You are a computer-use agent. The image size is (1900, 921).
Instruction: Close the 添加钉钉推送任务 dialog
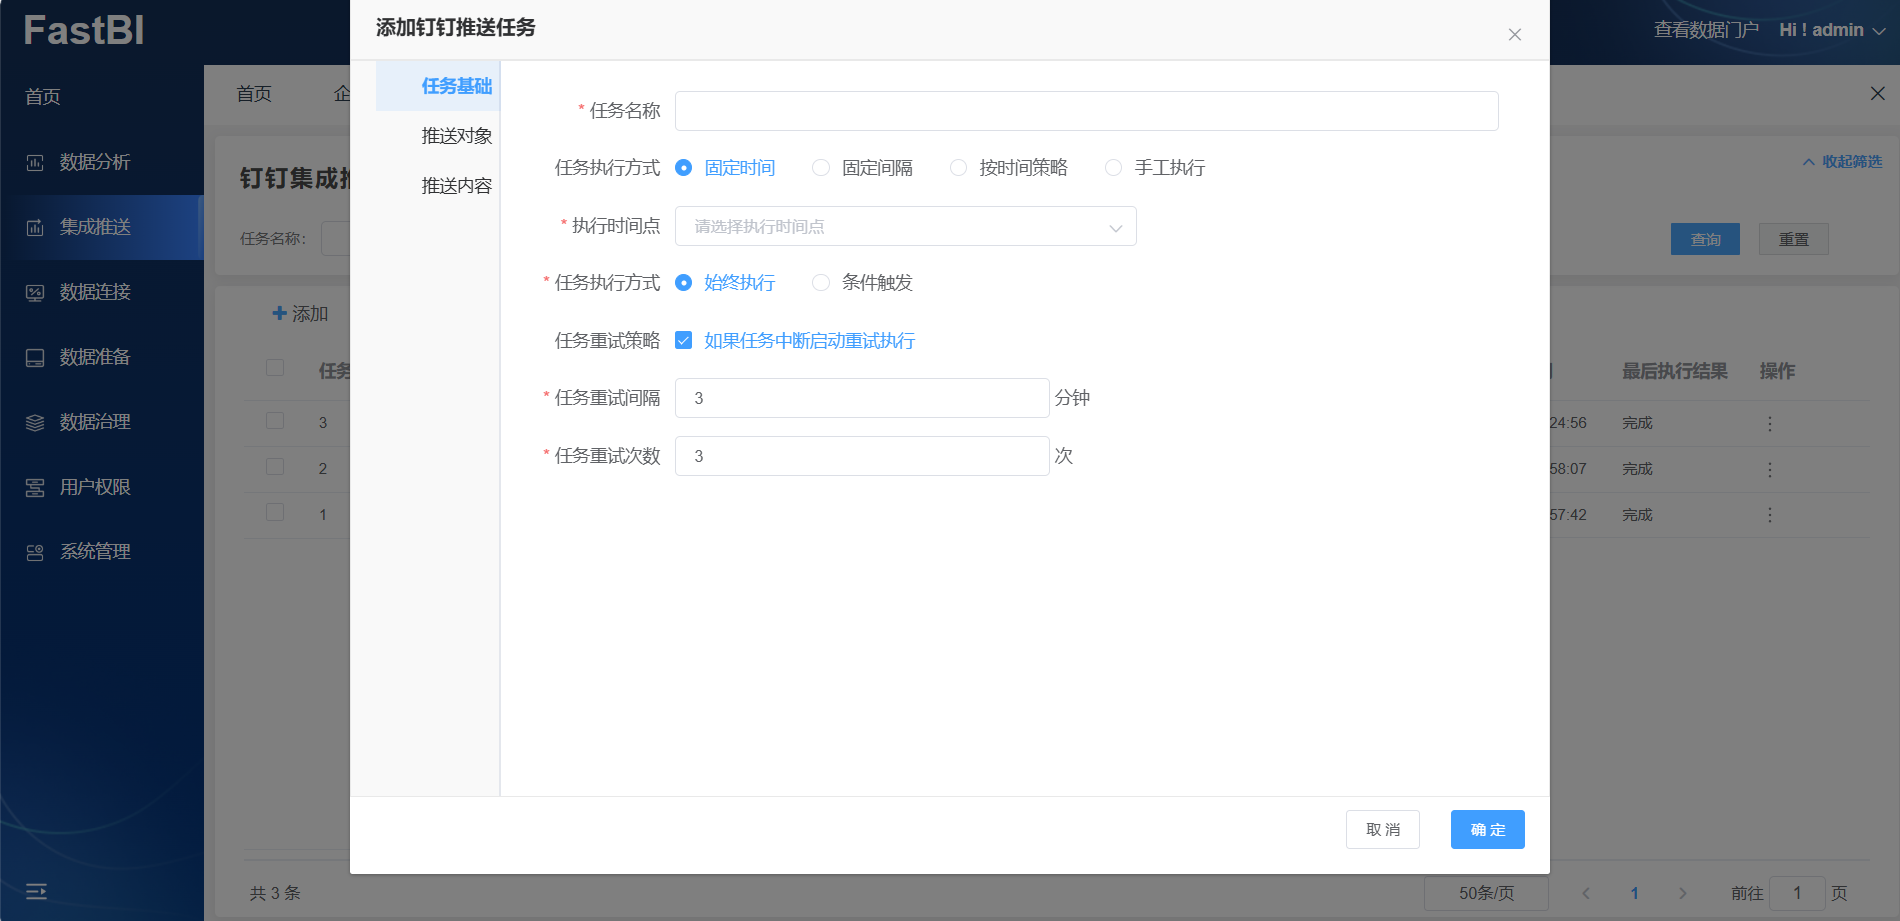pyautogui.click(x=1514, y=35)
